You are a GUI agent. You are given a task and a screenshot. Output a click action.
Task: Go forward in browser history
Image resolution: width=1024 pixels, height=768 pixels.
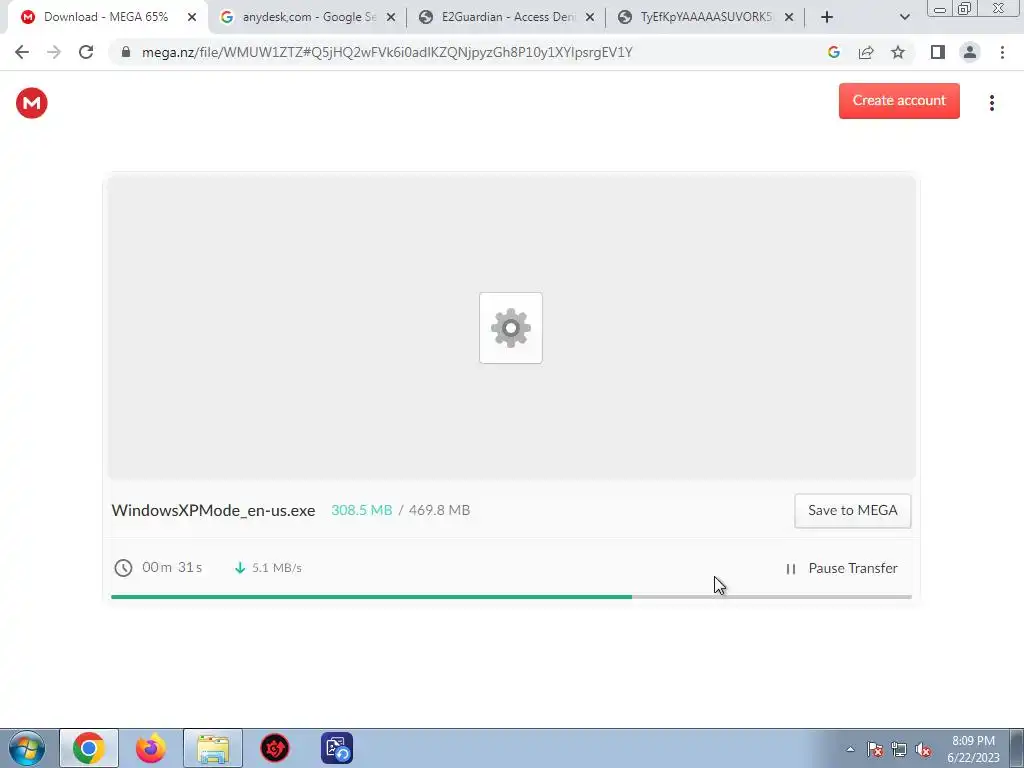(54, 52)
